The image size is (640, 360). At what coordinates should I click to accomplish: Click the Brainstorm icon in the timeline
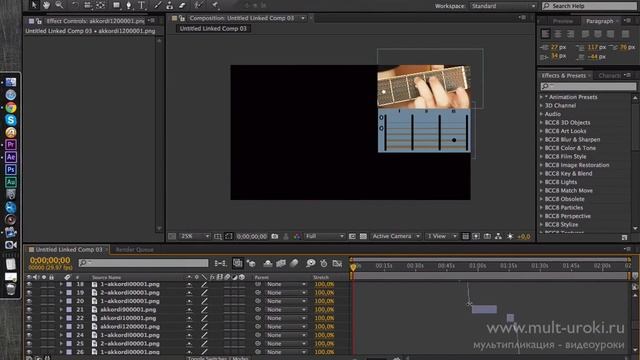pyautogui.click(x=311, y=263)
